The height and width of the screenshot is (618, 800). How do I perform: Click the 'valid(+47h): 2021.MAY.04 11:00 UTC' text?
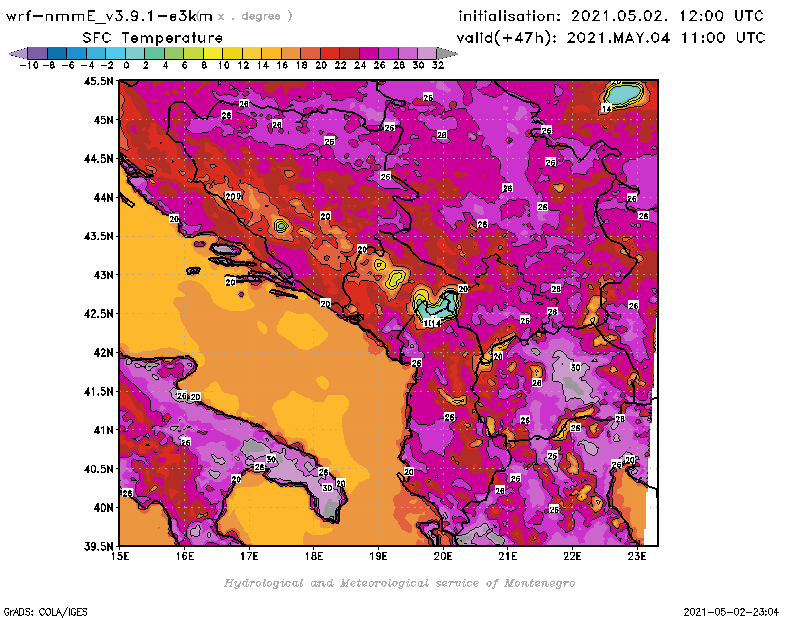[x=611, y=38]
